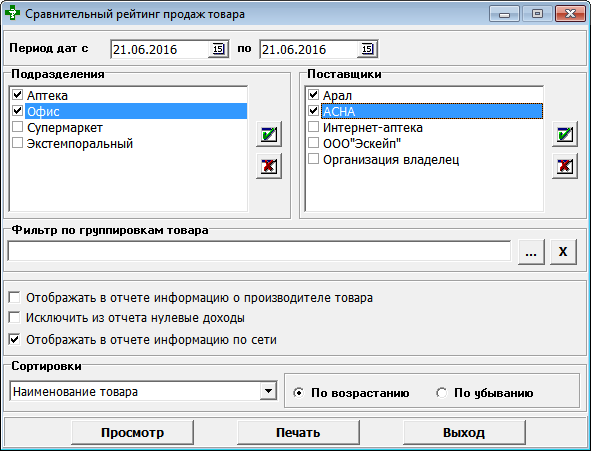The width and height of the screenshot is (591, 451).
Task: Click the product grouping filter field
Action: 259,251
